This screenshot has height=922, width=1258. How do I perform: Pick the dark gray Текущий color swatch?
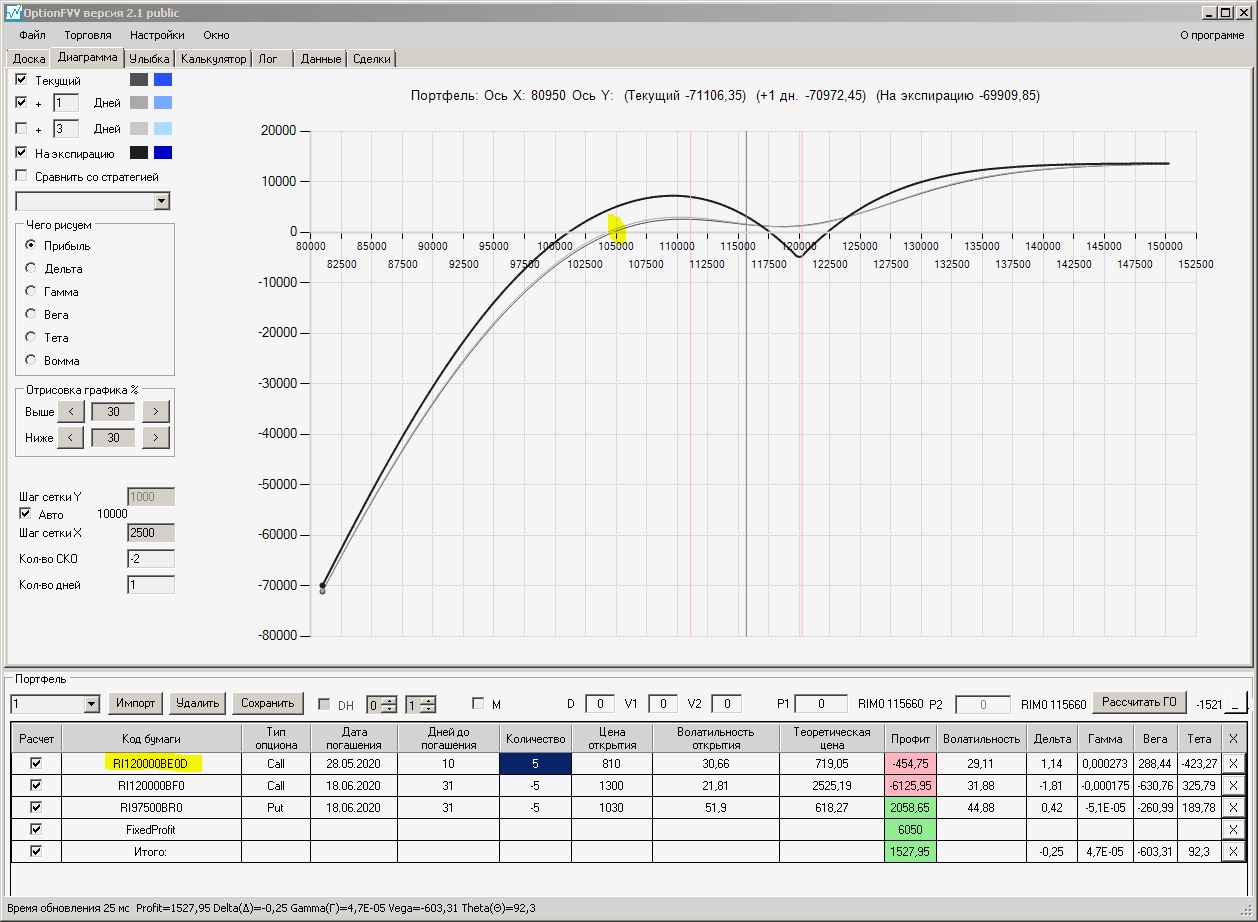(139, 80)
